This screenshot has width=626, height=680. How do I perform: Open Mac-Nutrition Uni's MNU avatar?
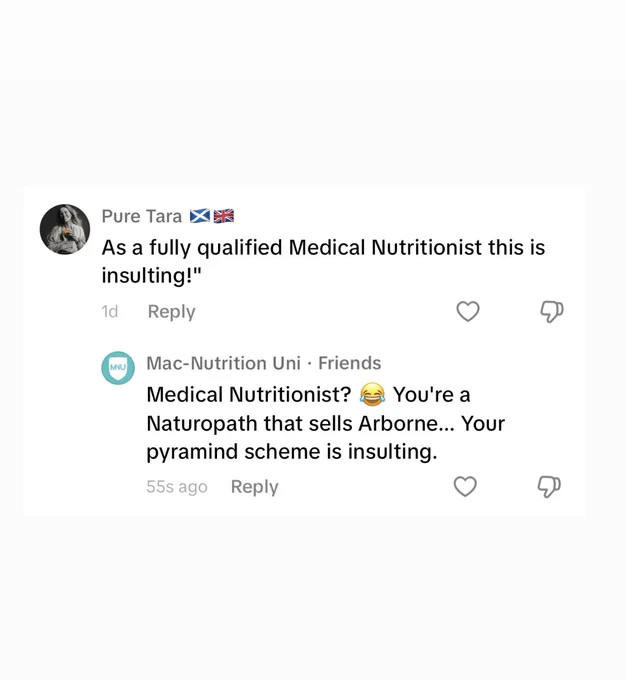[118, 368]
